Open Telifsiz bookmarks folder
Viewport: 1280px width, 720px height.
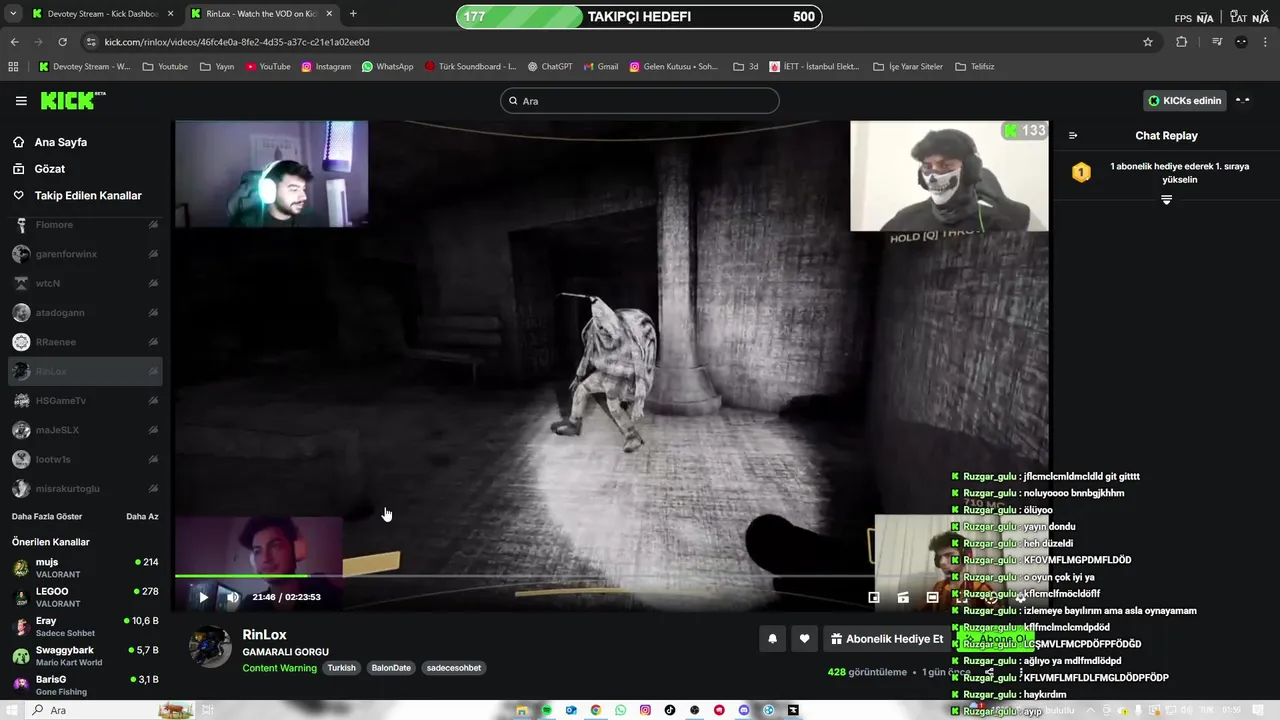coord(975,67)
